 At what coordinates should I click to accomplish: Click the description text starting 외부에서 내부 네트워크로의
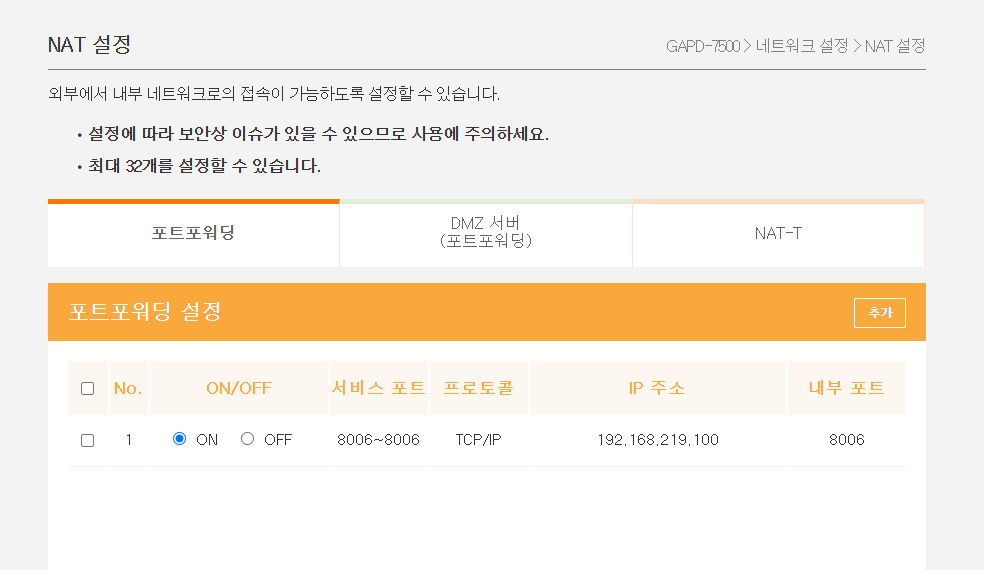pos(274,94)
